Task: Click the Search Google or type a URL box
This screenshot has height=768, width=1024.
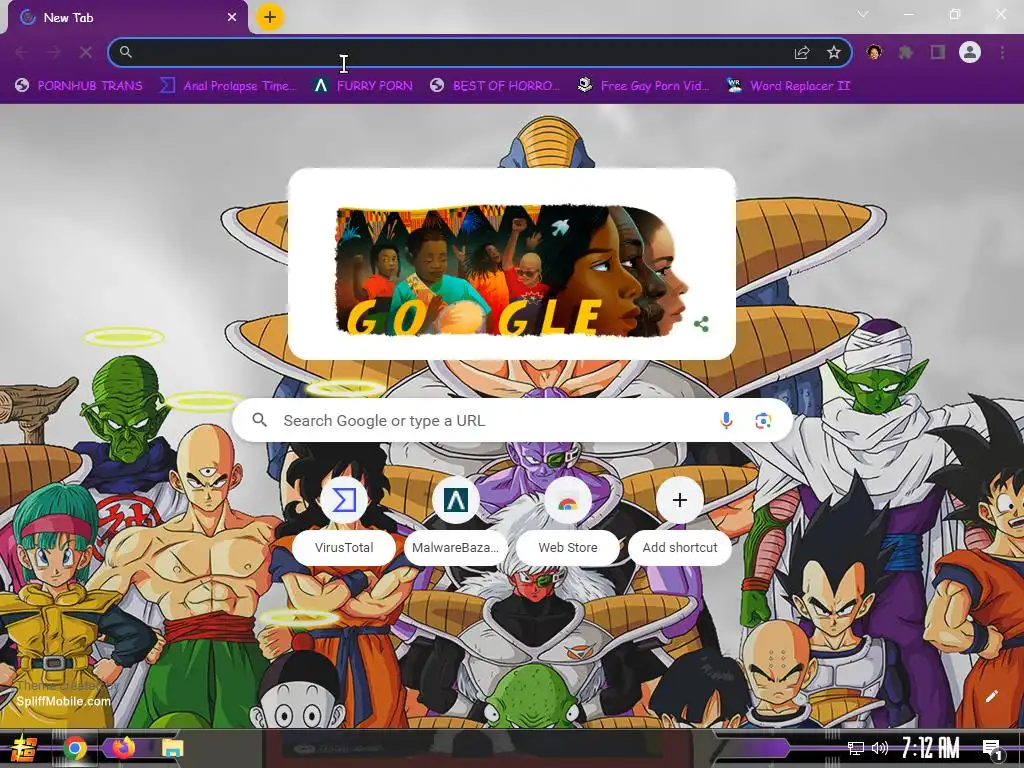Action: [512, 421]
